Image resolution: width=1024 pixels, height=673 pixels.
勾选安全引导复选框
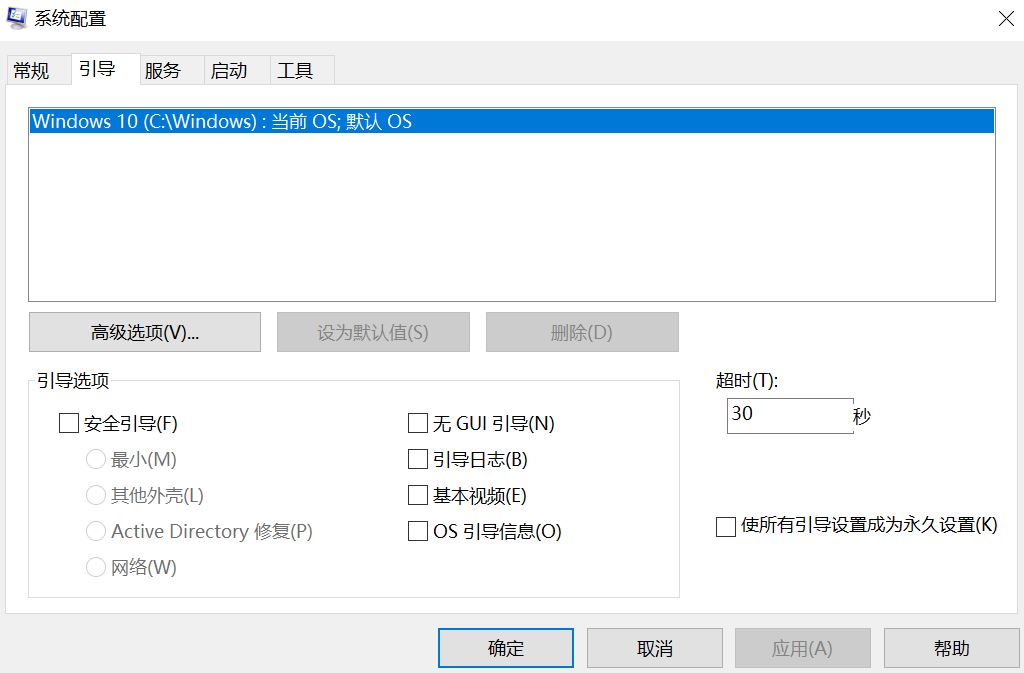point(69,422)
